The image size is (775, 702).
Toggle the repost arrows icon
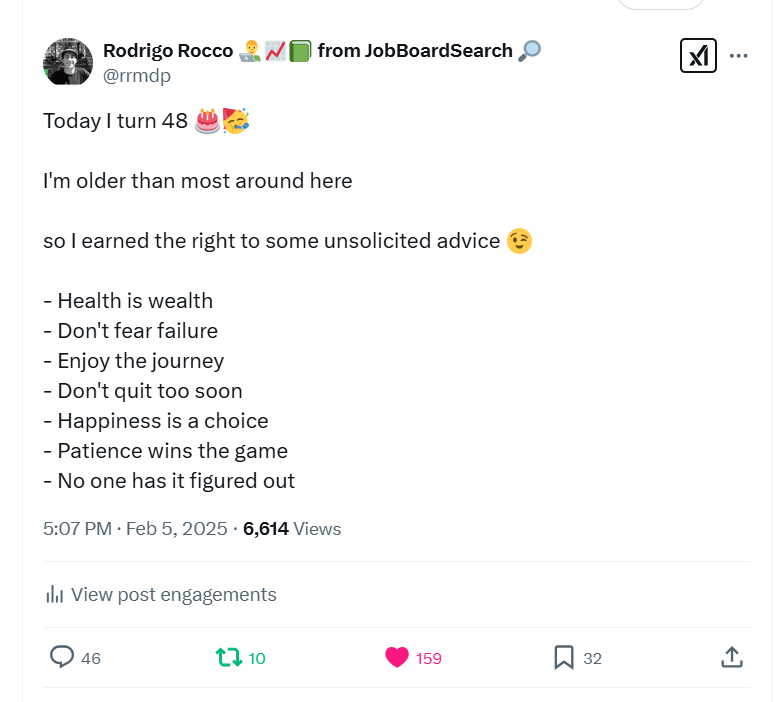(x=229, y=657)
